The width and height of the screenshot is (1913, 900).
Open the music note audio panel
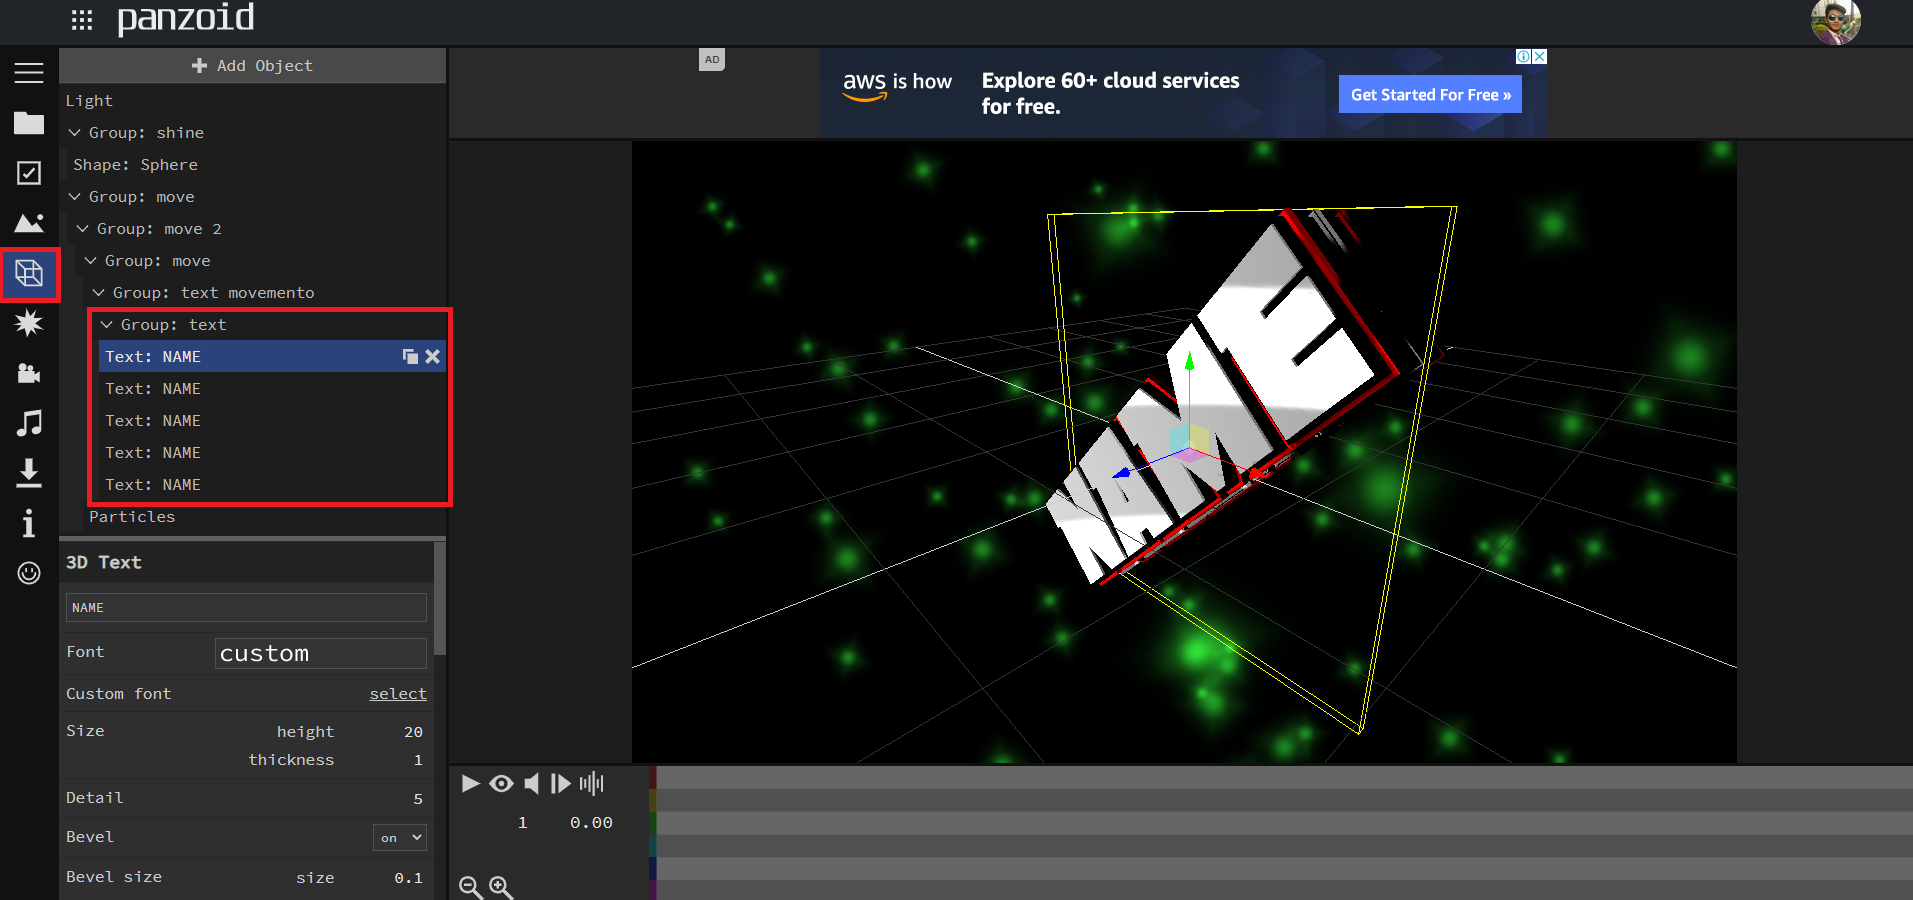[x=29, y=423]
